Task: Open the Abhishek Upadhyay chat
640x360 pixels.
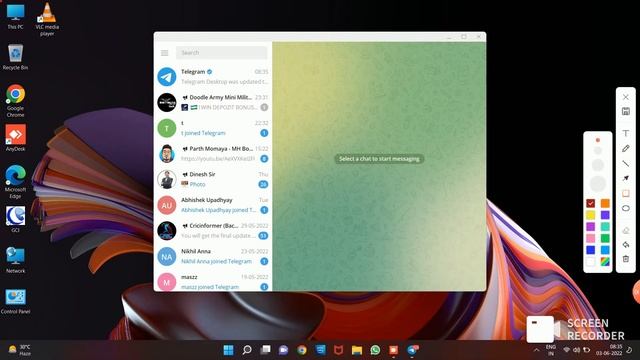Action: [x=213, y=205]
